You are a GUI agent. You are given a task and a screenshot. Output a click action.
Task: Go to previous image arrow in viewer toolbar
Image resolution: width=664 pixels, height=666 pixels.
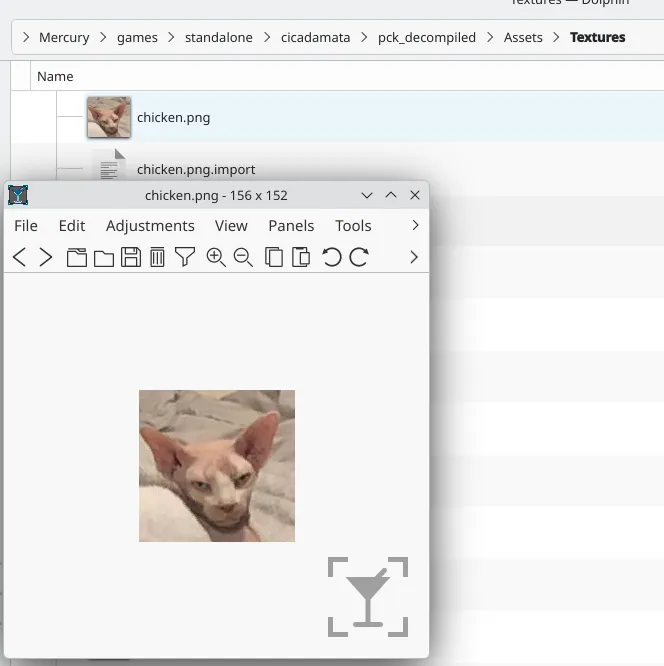(x=20, y=257)
